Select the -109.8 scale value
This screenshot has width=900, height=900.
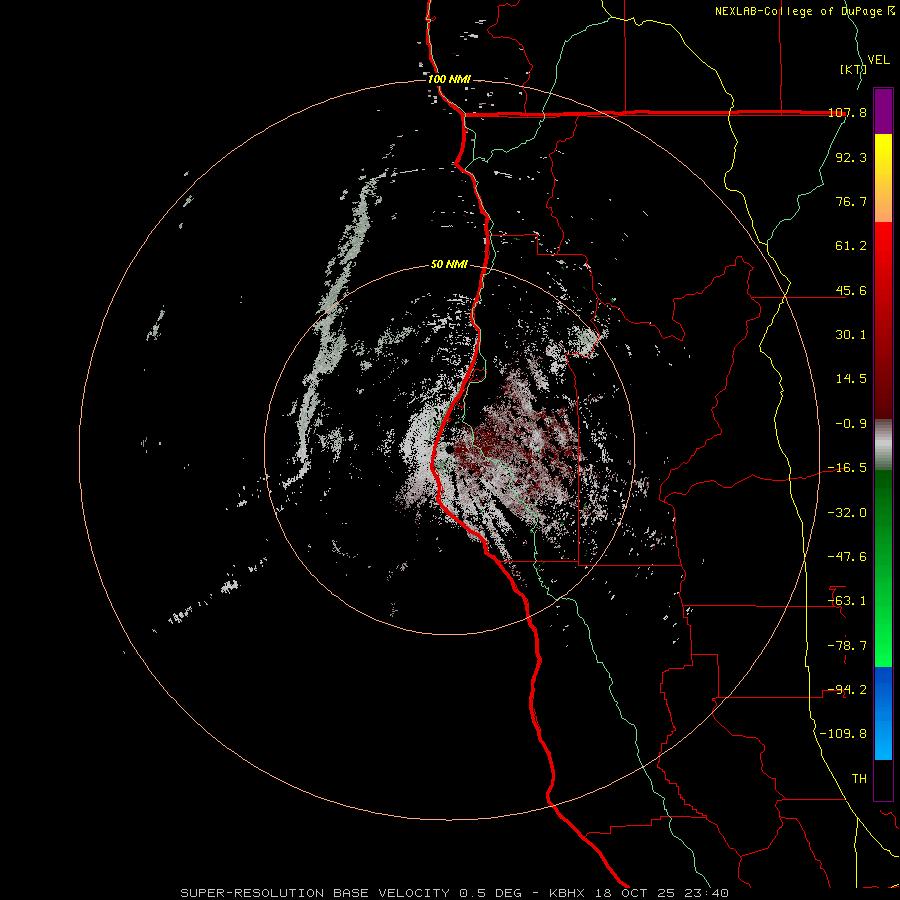point(844,734)
